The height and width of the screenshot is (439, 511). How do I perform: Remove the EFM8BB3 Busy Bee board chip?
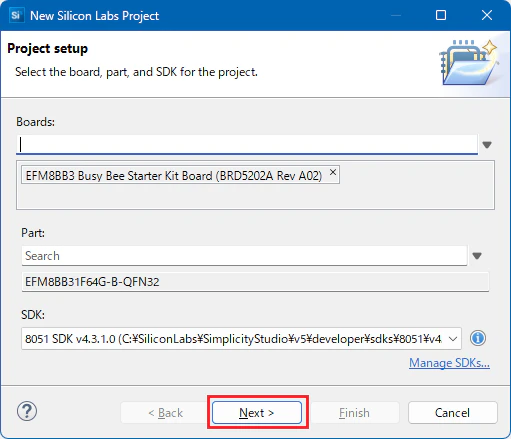pyautogui.click(x=333, y=172)
